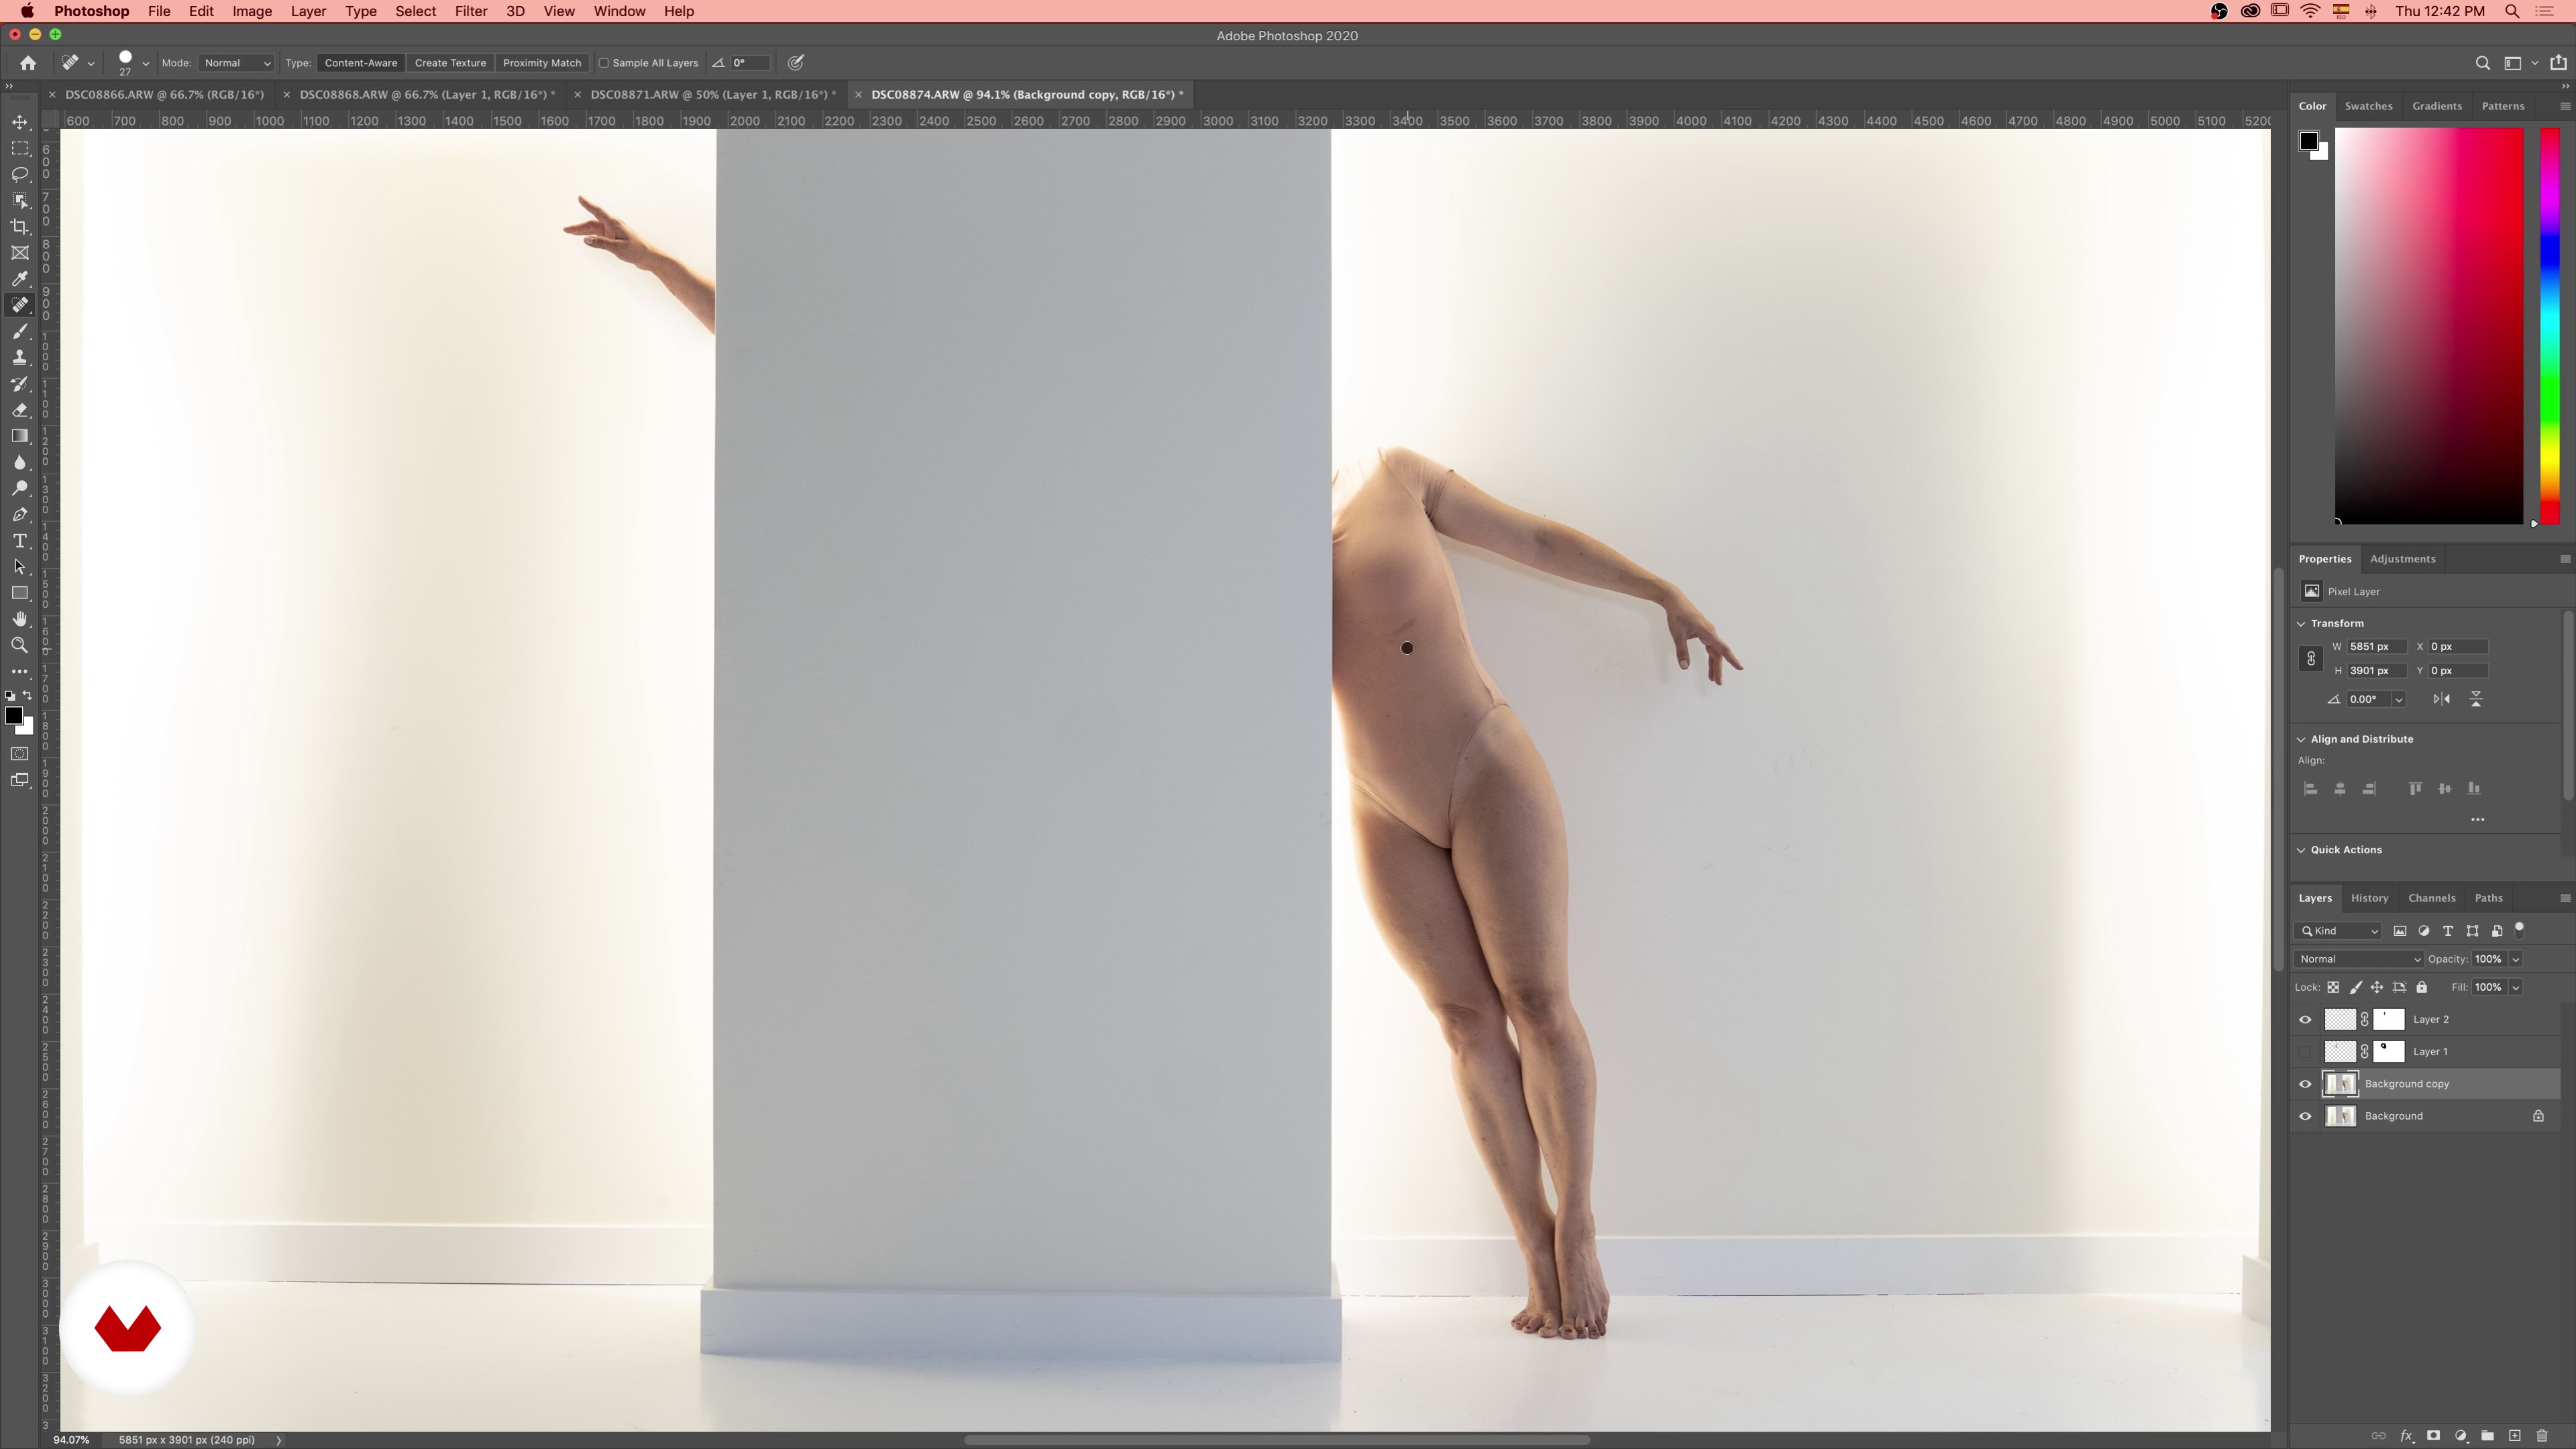Screen dimensions: 2576x1449
Task: Select the Clone Stamp tool
Action: [20, 358]
